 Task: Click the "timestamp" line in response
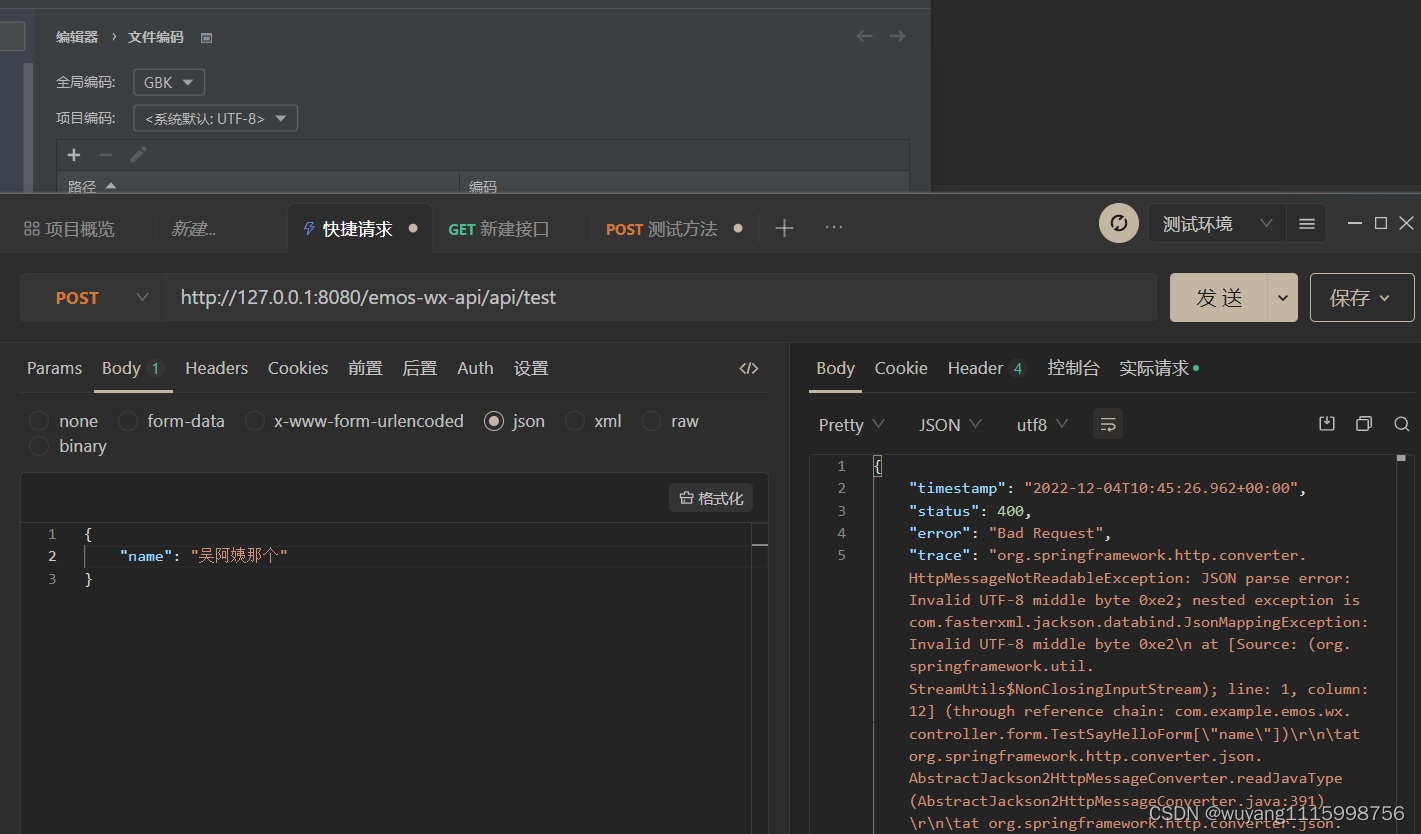click(1108, 488)
